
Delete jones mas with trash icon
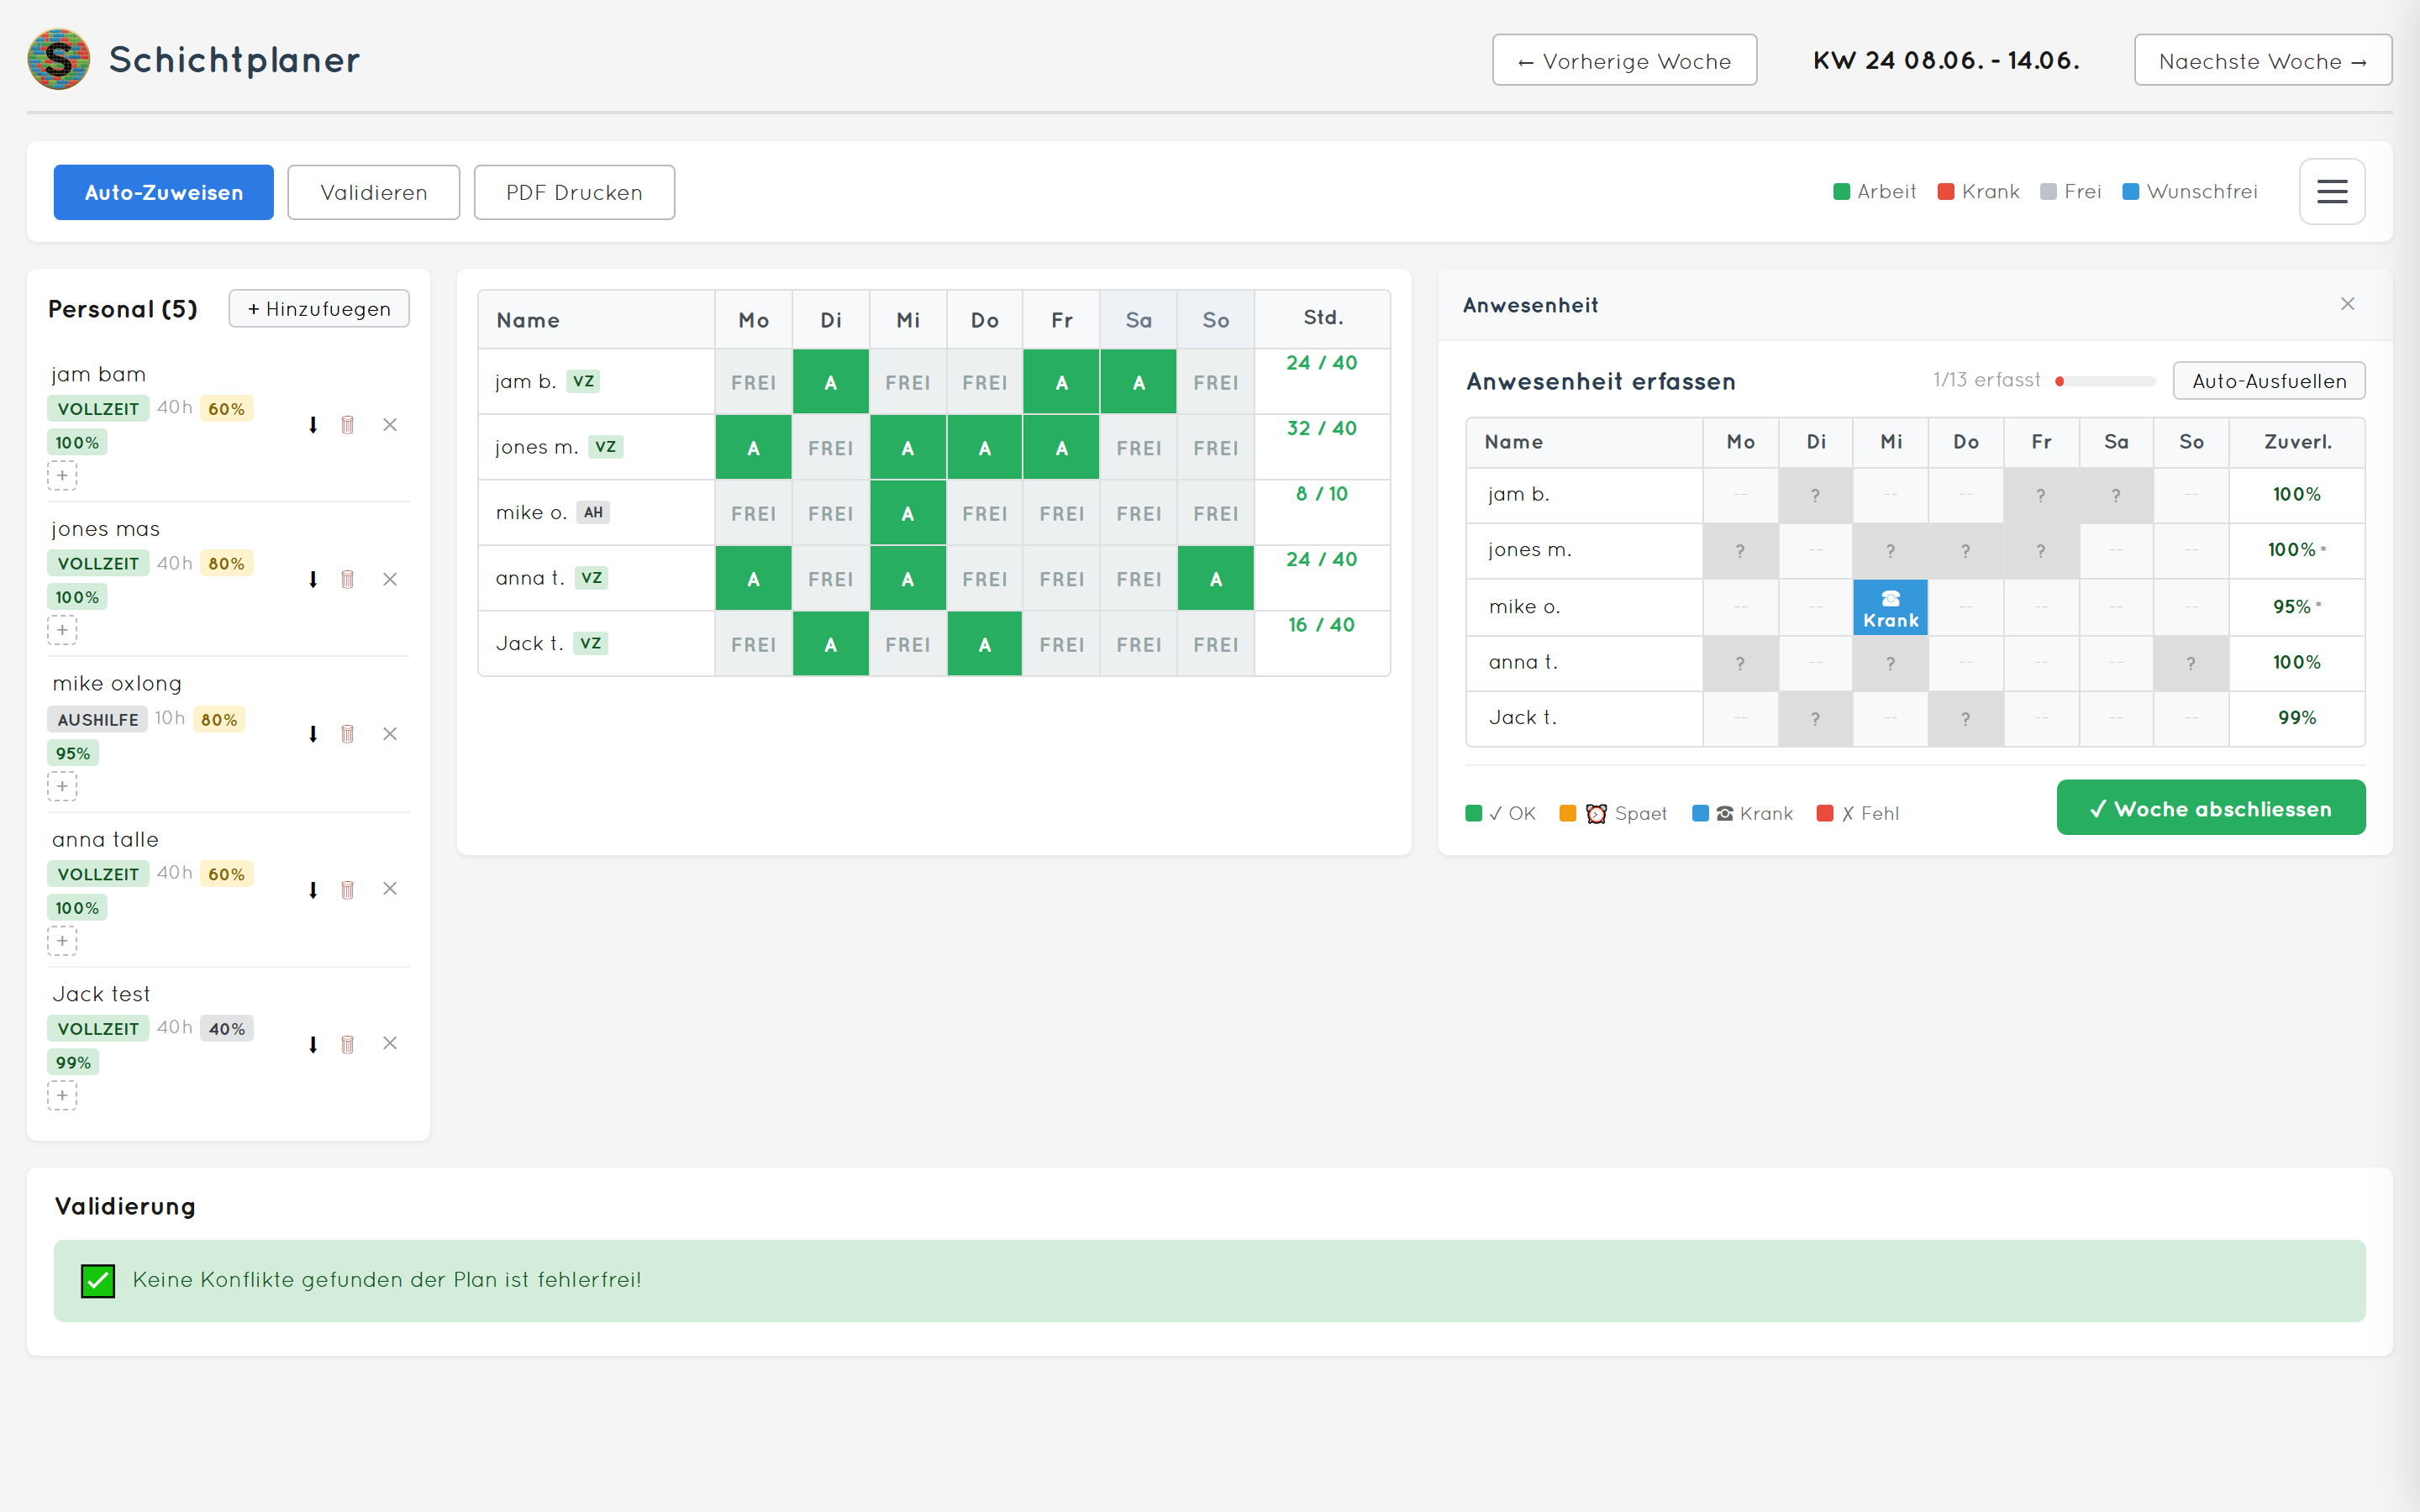(x=347, y=579)
